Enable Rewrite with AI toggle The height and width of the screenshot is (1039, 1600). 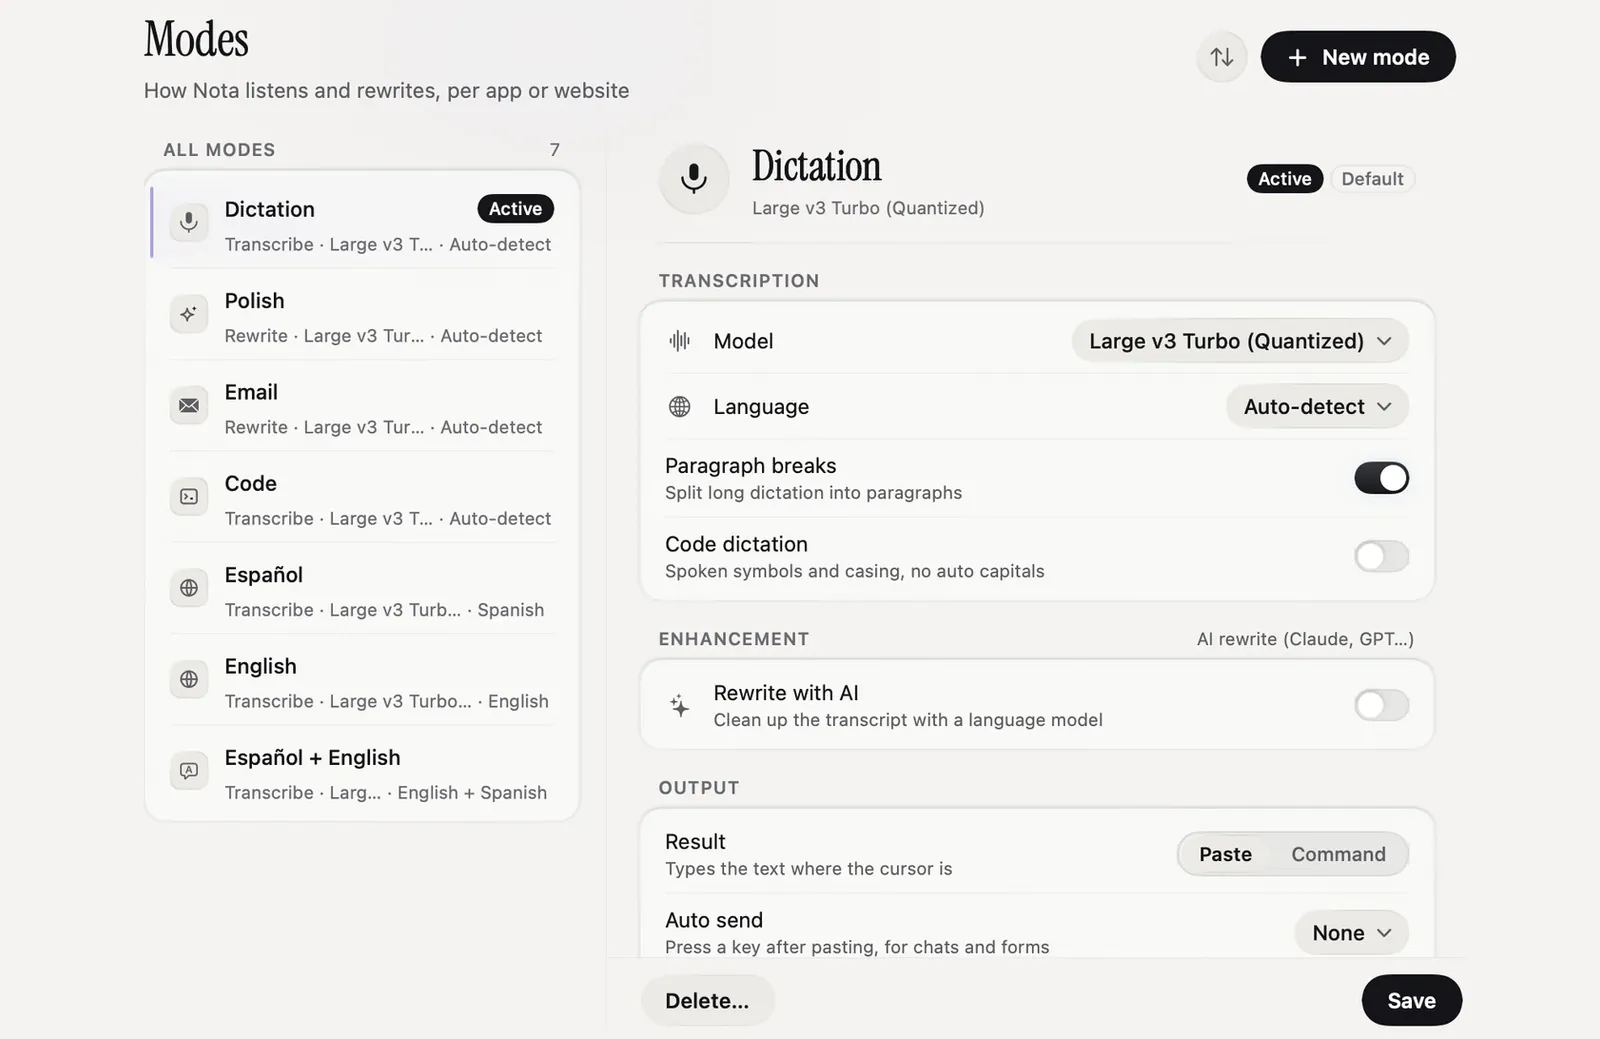1381,705
